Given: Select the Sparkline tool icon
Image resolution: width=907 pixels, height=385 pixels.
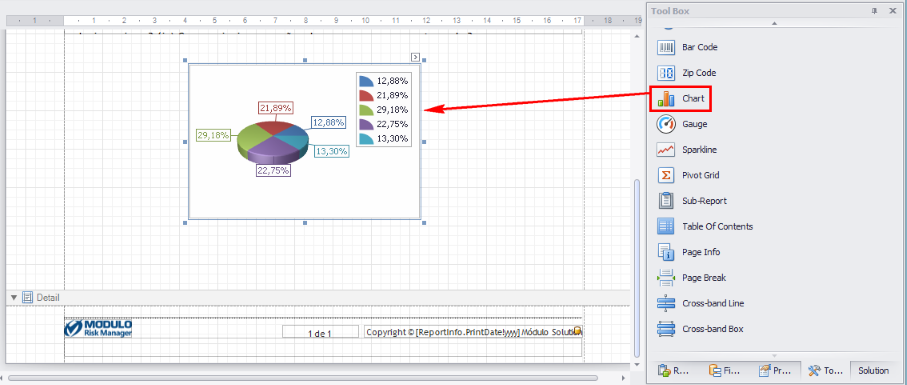Looking at the screenshot, I should (666, 150).
